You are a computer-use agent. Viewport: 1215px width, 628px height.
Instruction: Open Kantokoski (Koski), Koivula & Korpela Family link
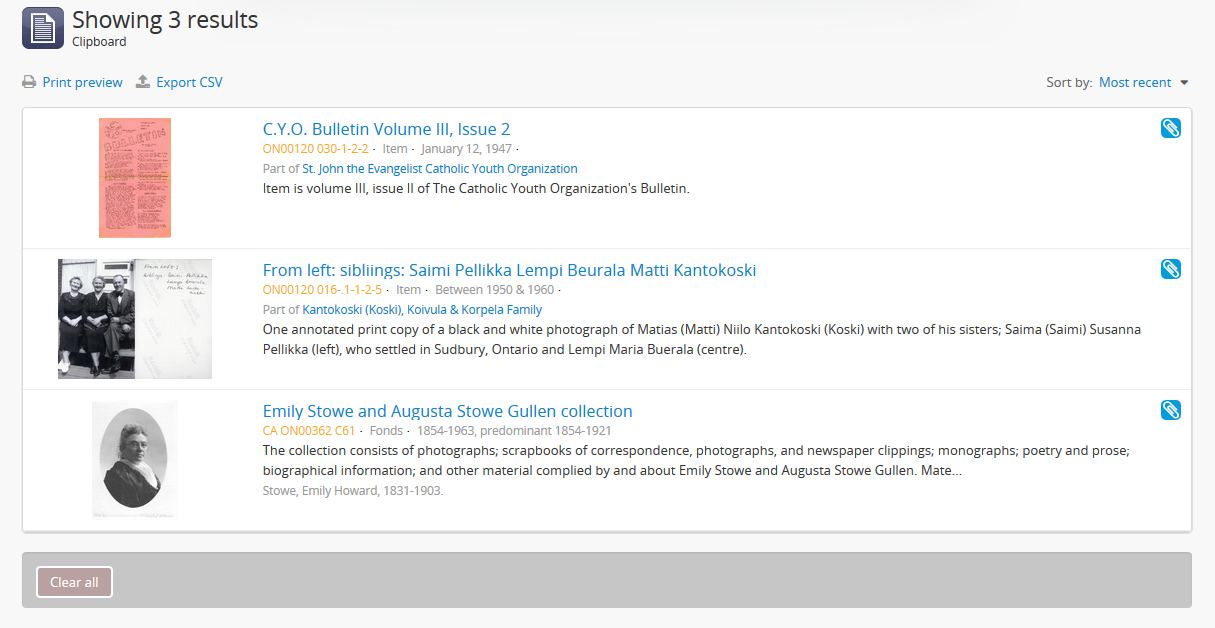(422, 310)
